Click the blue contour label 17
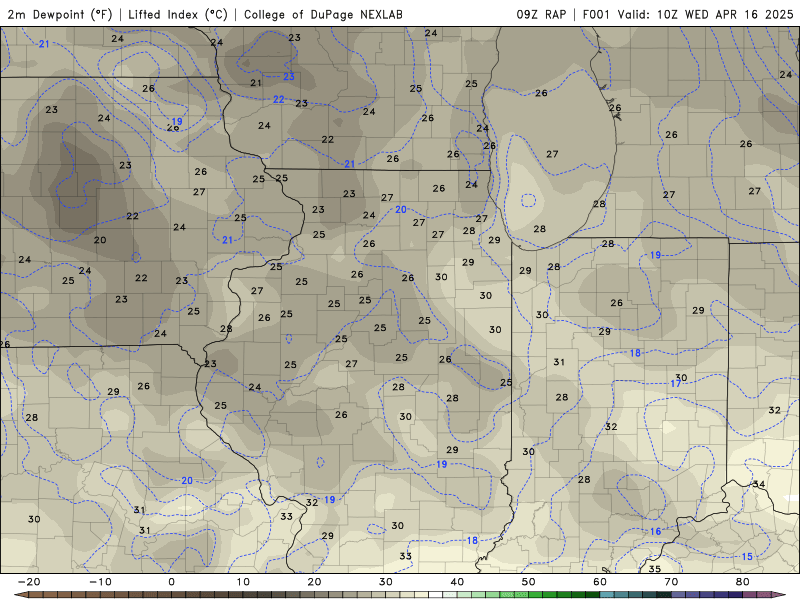The height and width of the screenshot is (600, 800). [676, 384]
